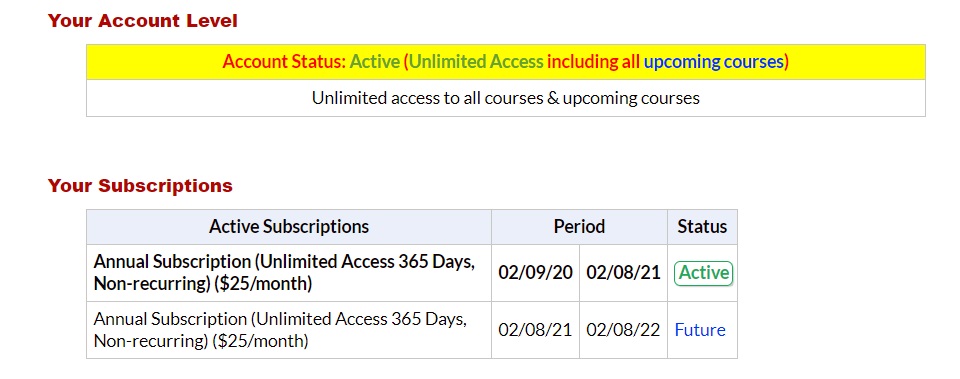Screen dimensions: 960x379
Task: Click the 02/09/20 start date cell
Action: [x=535, y=273]
